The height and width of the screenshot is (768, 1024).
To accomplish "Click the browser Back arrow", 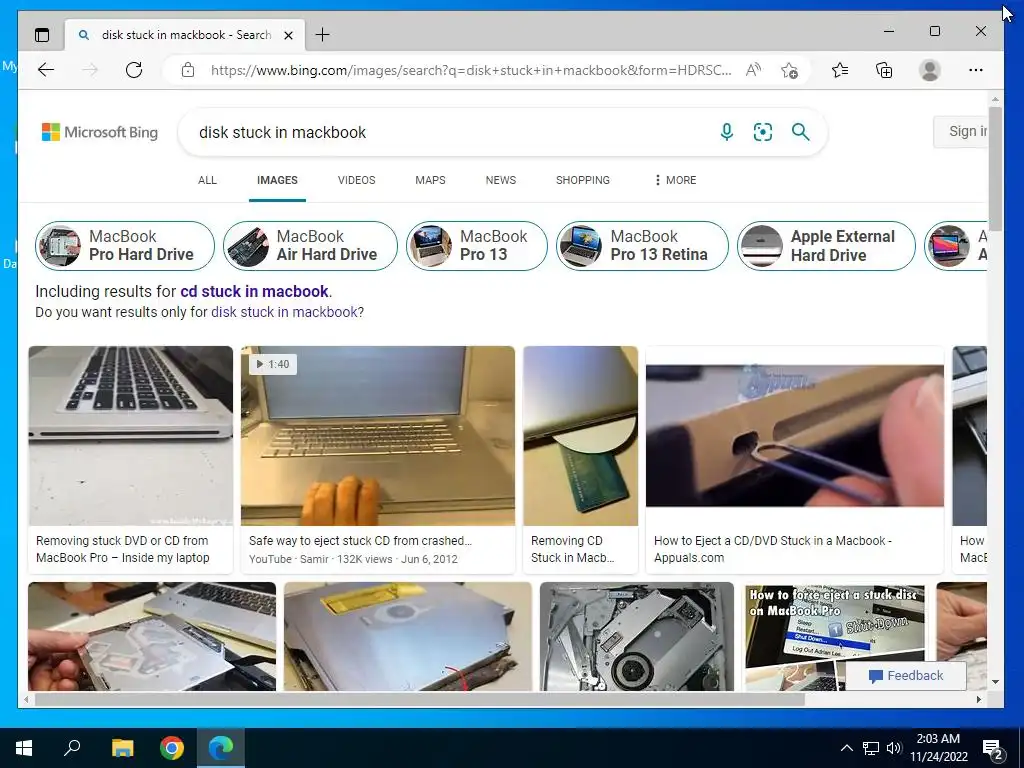I will pos(46,70).
